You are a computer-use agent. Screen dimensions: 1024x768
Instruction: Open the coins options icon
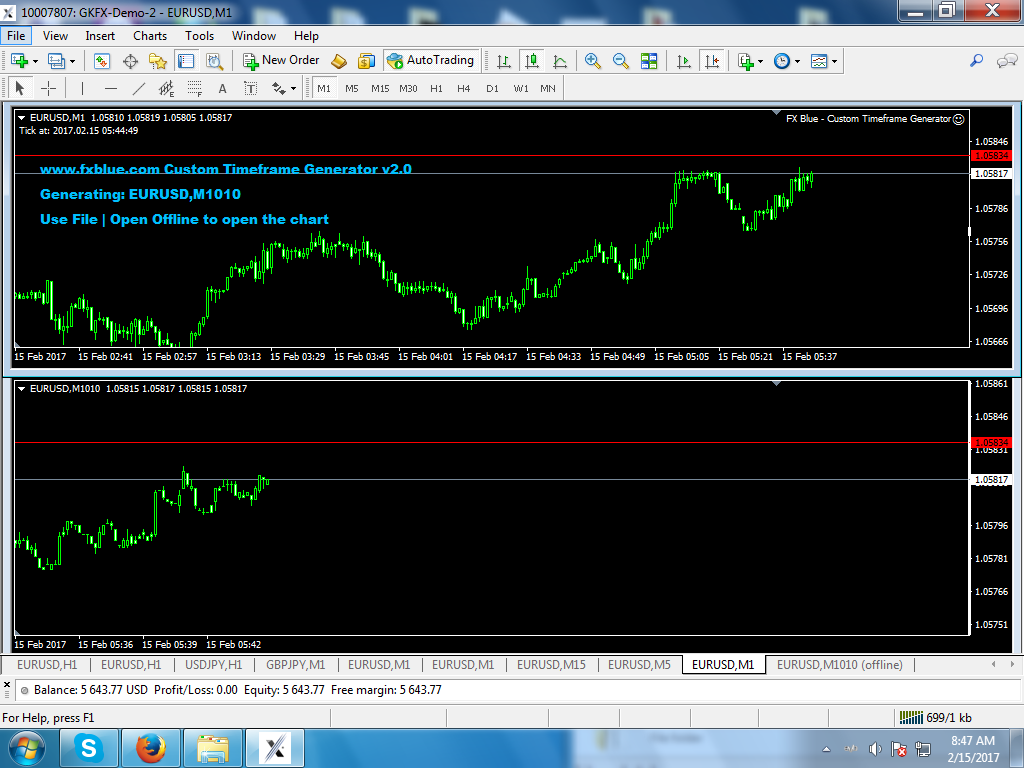coord(366,61)
